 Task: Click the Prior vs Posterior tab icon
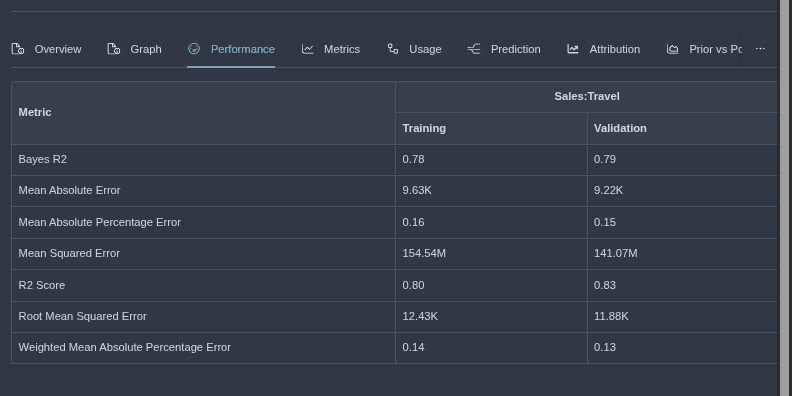(673, 49)
